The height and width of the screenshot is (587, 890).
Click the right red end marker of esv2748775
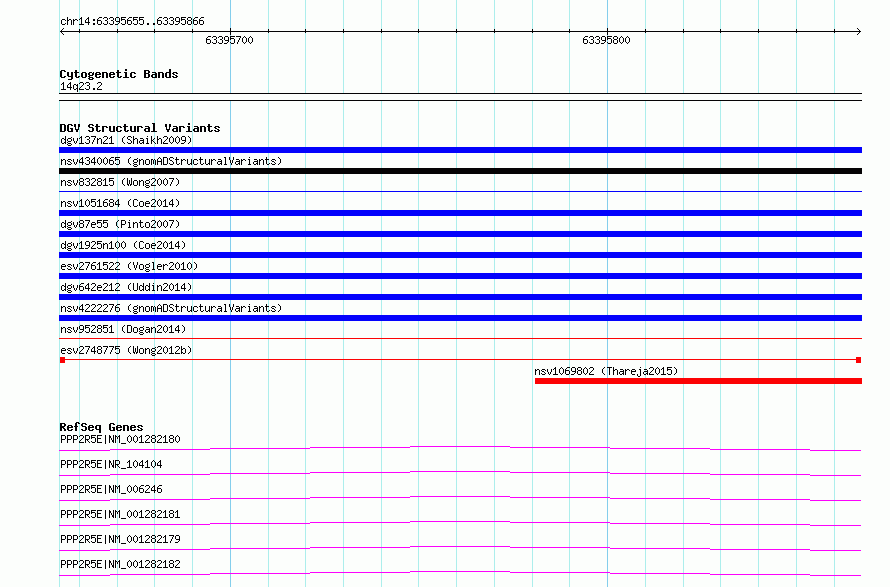coord(858,360)
